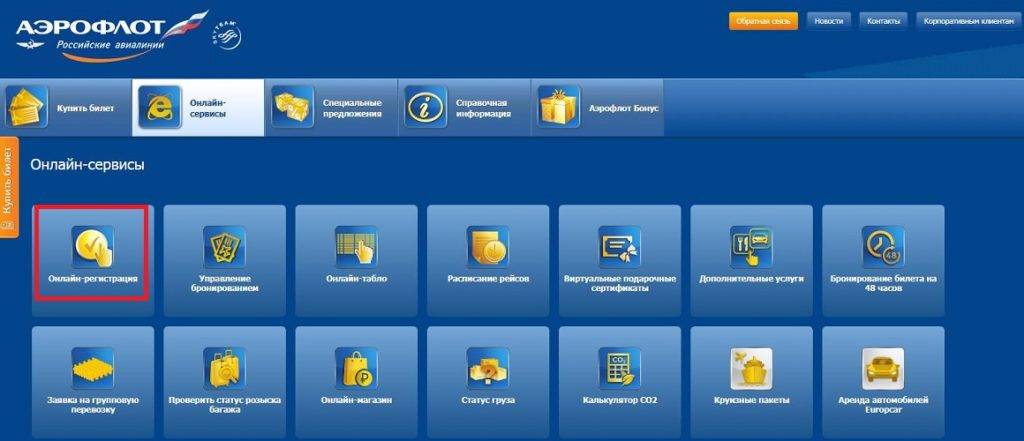Open the Аэрофлот Бонус tab
This screenshot has height=441, width=1024.
coord(598,108)
